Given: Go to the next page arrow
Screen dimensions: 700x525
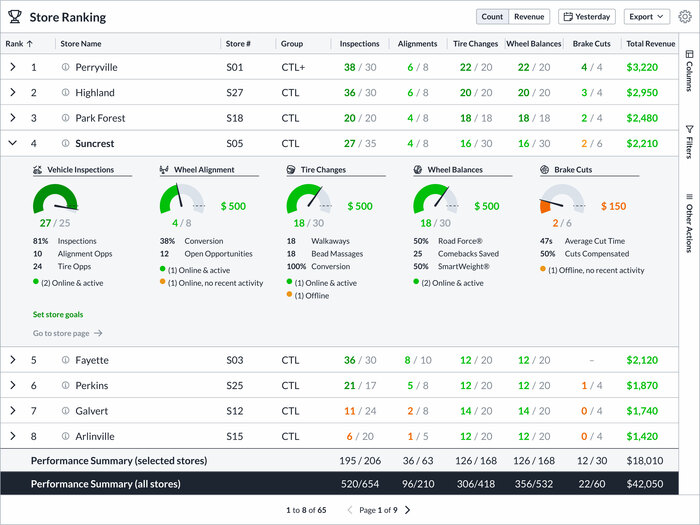Looking at the screenshot, I should click(x=407, y=510).
